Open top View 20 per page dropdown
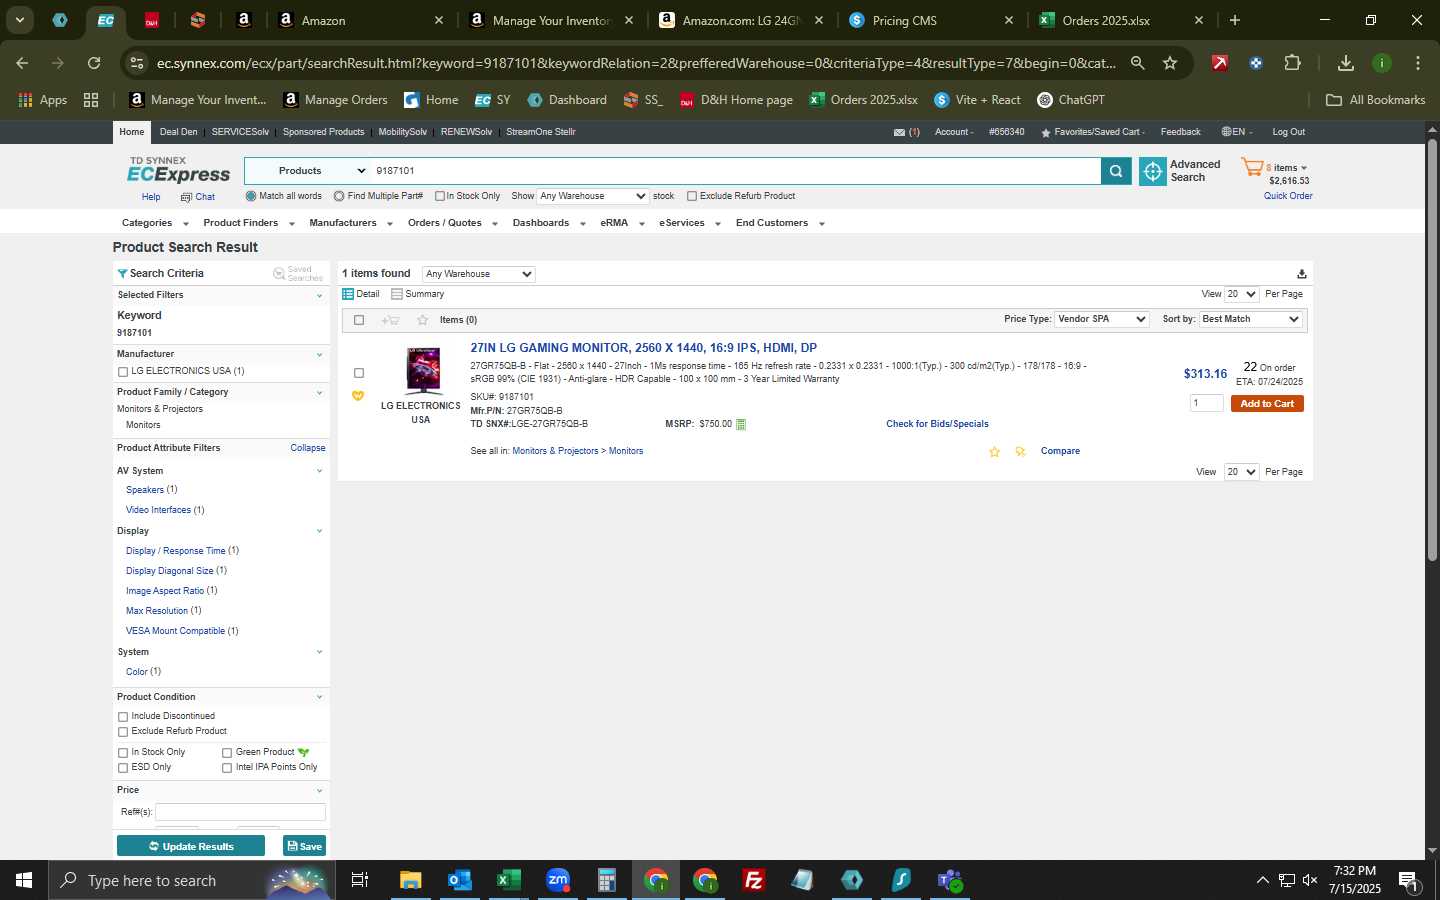The width and height of the screenshot is (1440, 900). 1241,294
